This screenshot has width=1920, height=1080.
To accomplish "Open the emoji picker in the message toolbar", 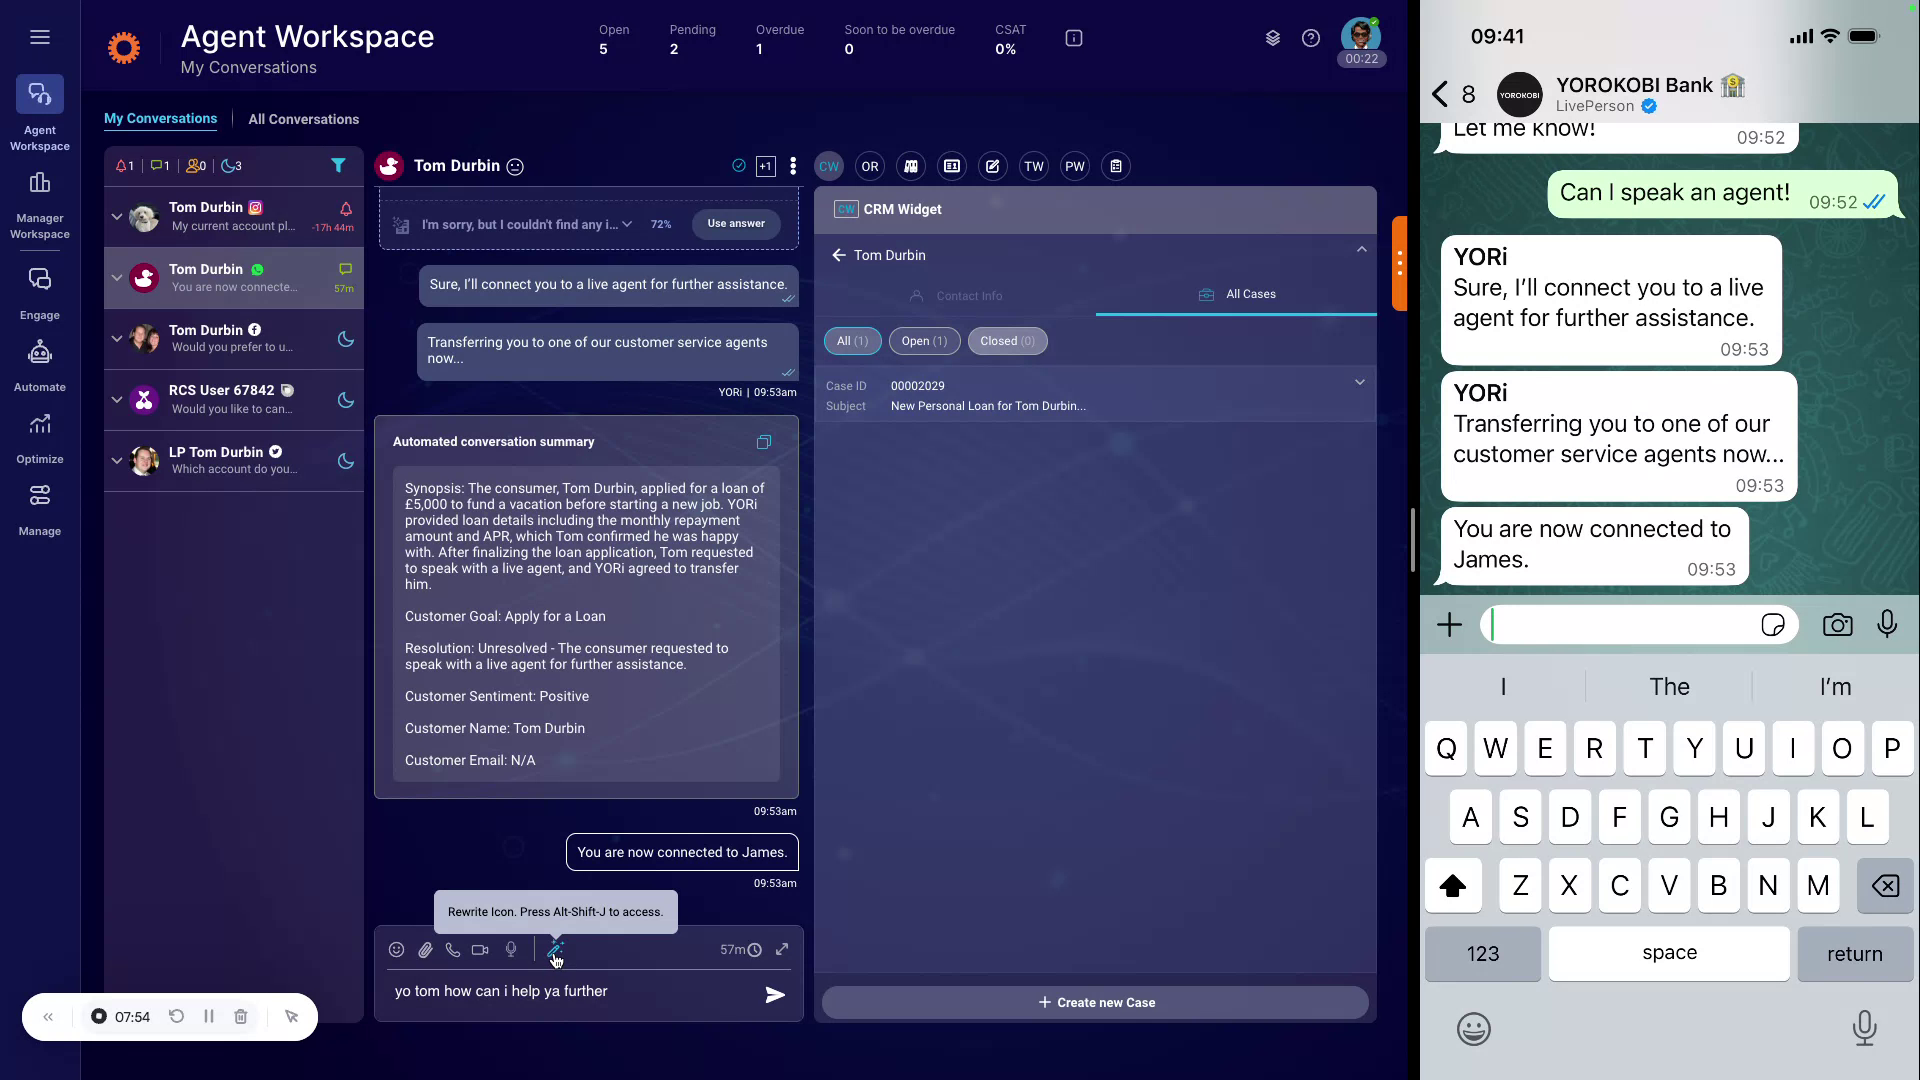I will coord(396,950).
